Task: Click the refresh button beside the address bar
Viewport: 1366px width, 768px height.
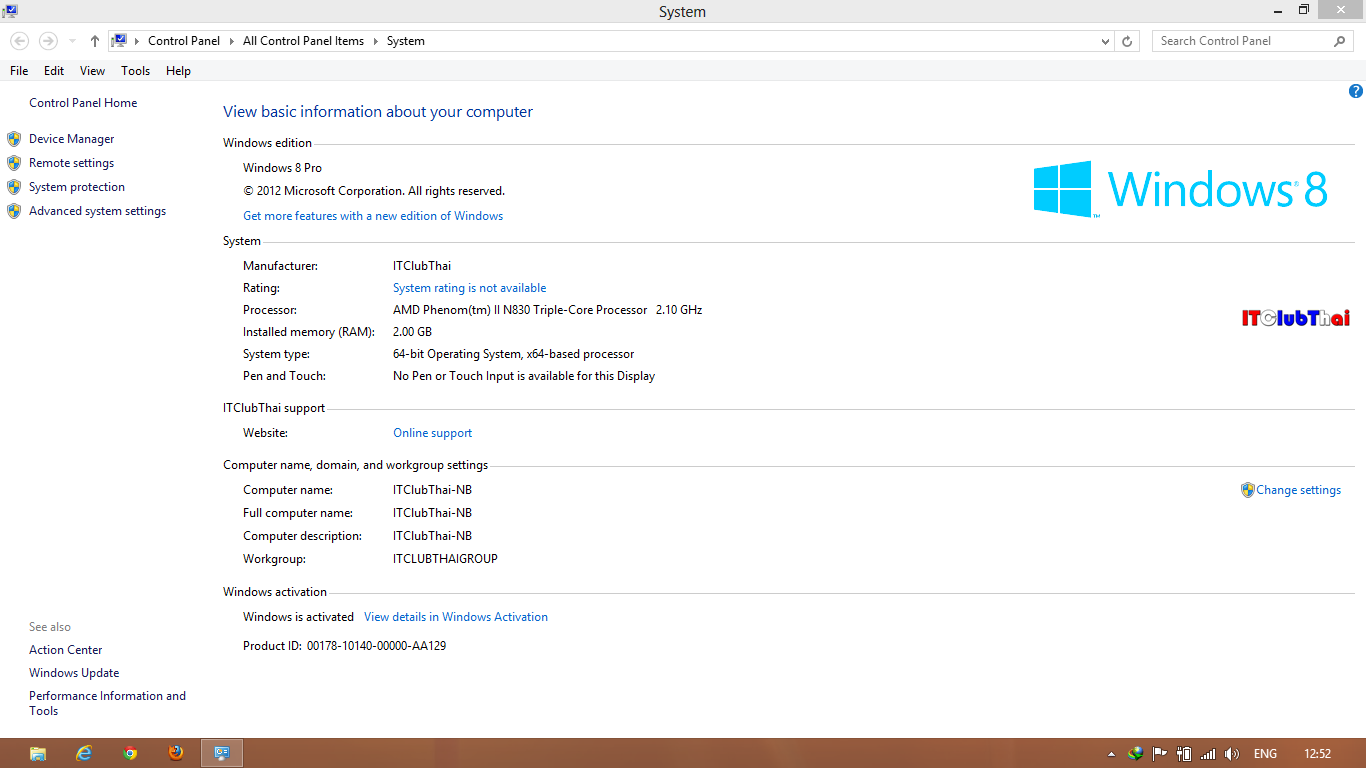Action: point(1127,41)
